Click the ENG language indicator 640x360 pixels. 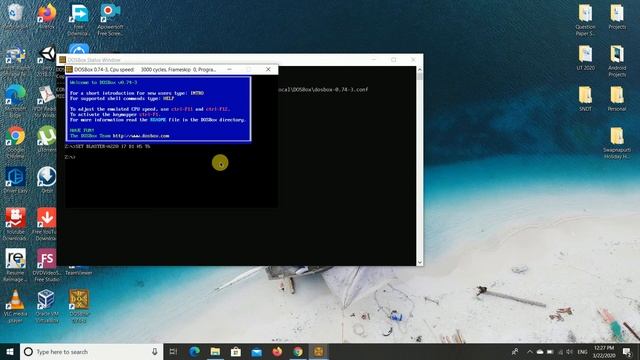[582, 351]
